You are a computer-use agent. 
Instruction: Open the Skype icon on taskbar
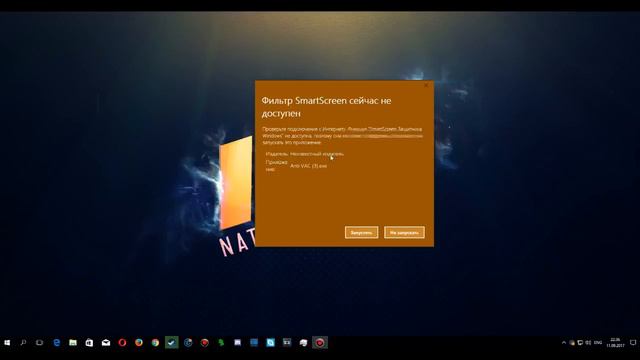tap(270, 343)
